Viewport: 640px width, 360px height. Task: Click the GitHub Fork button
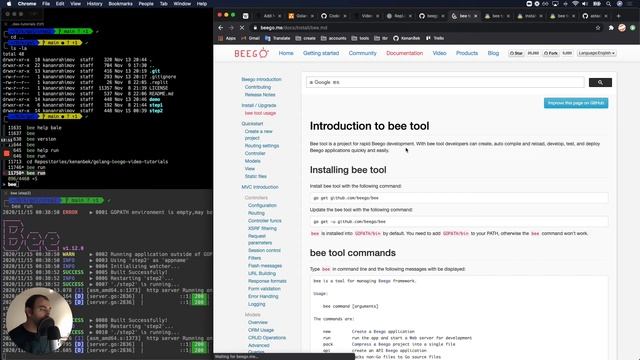coord(551,53)
